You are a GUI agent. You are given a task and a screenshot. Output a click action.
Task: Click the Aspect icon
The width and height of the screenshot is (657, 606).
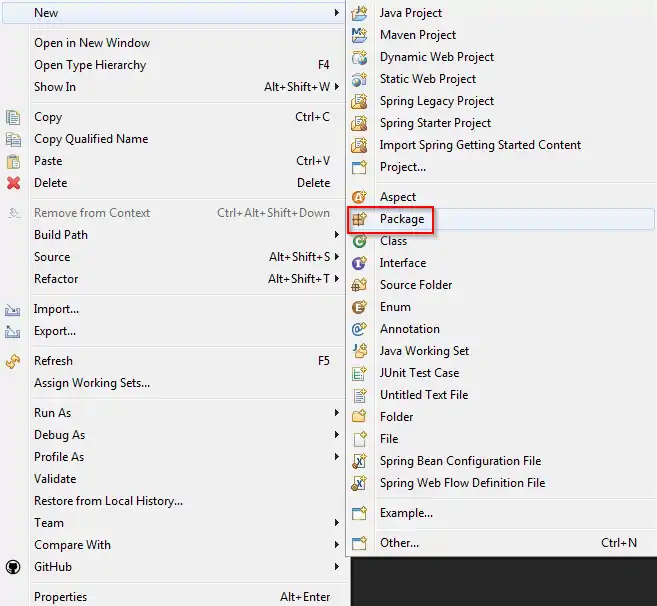359,197
